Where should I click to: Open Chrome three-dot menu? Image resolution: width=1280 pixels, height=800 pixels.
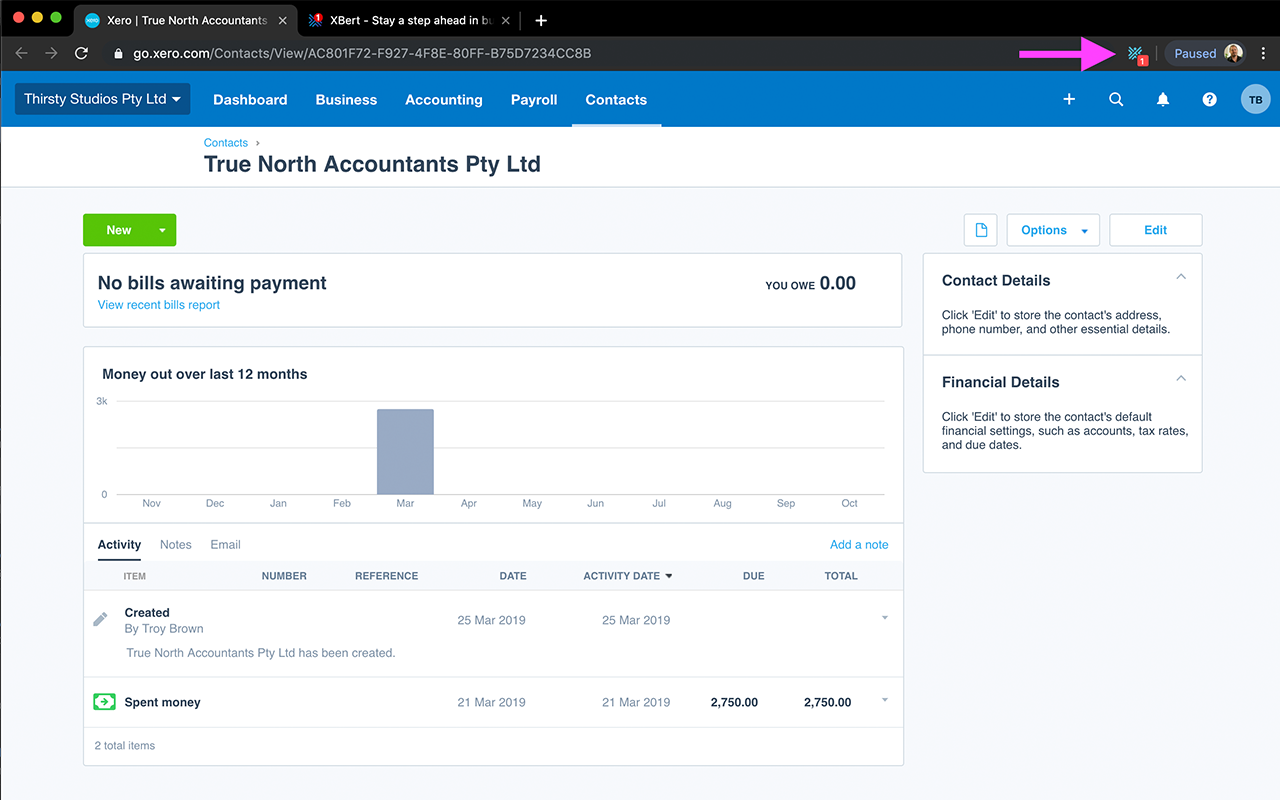click(x=1263, y=54)
